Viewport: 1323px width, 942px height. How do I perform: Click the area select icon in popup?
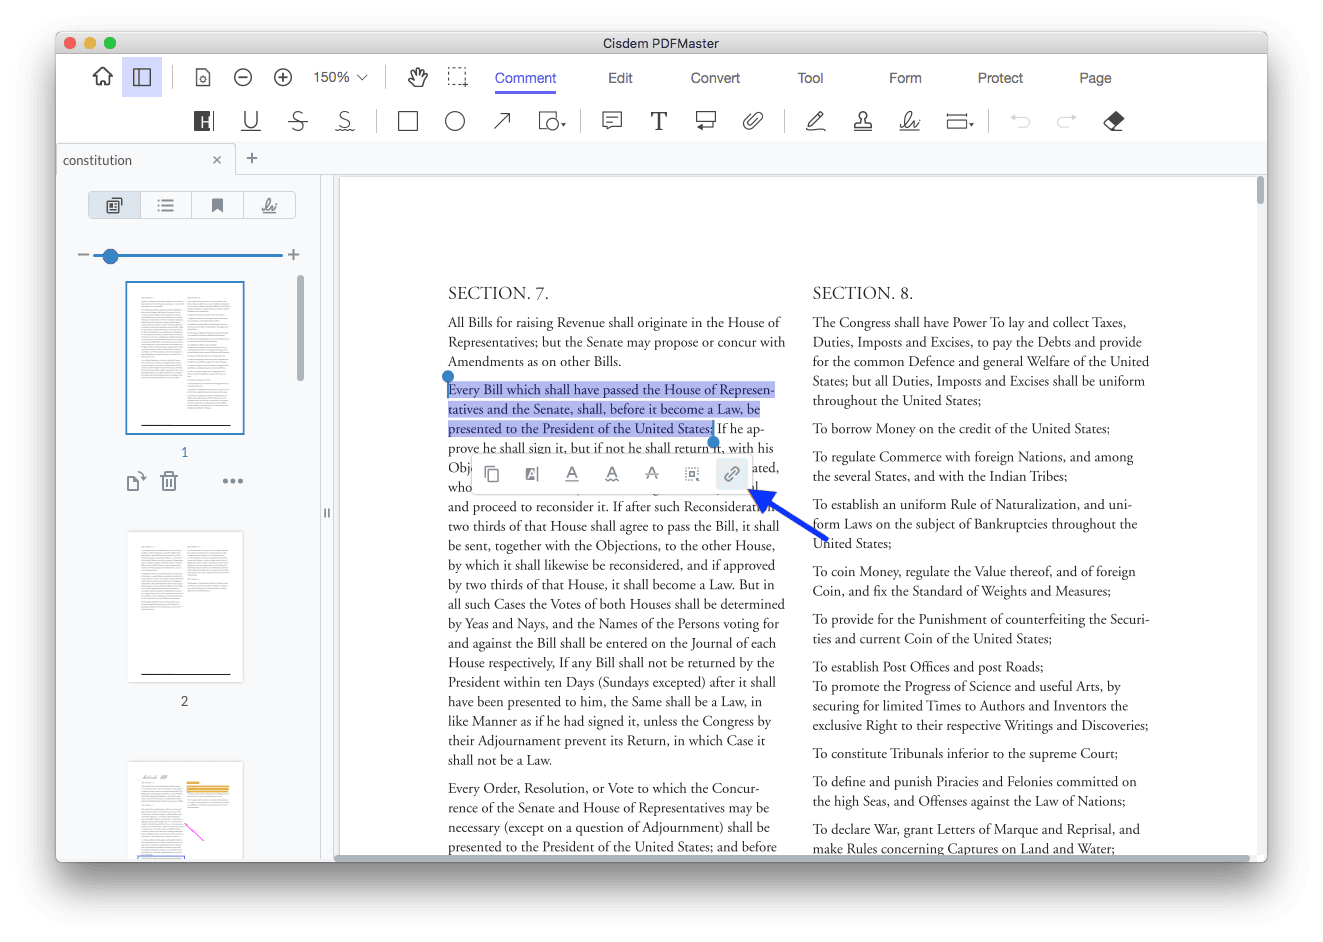tap(692, 474)
